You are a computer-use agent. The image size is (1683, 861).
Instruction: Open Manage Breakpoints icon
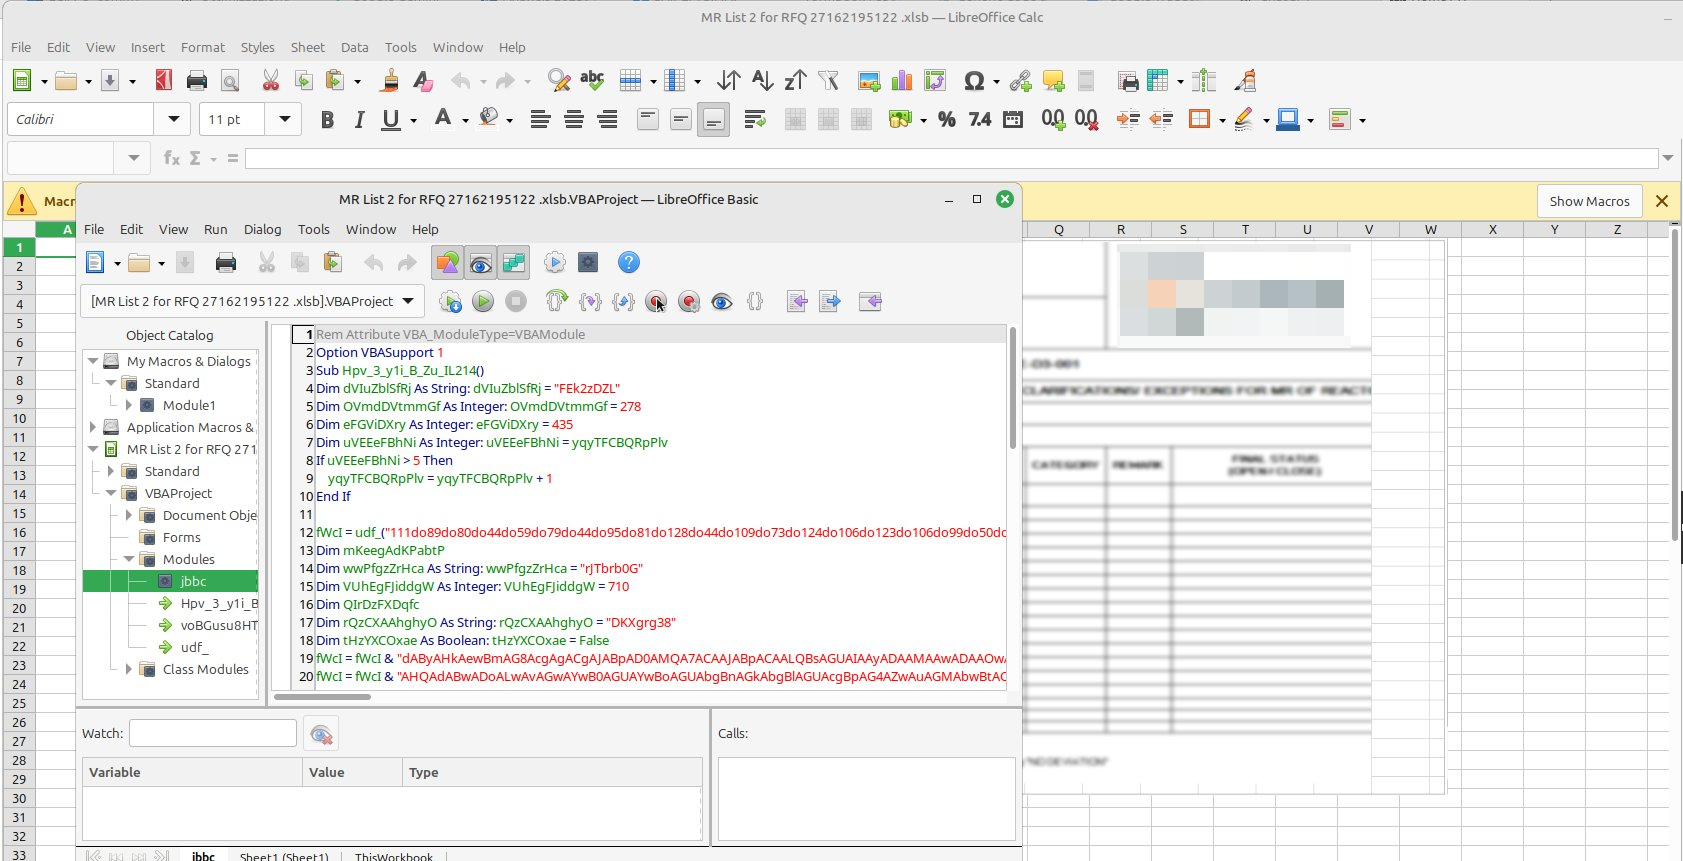tap(689, 301)
